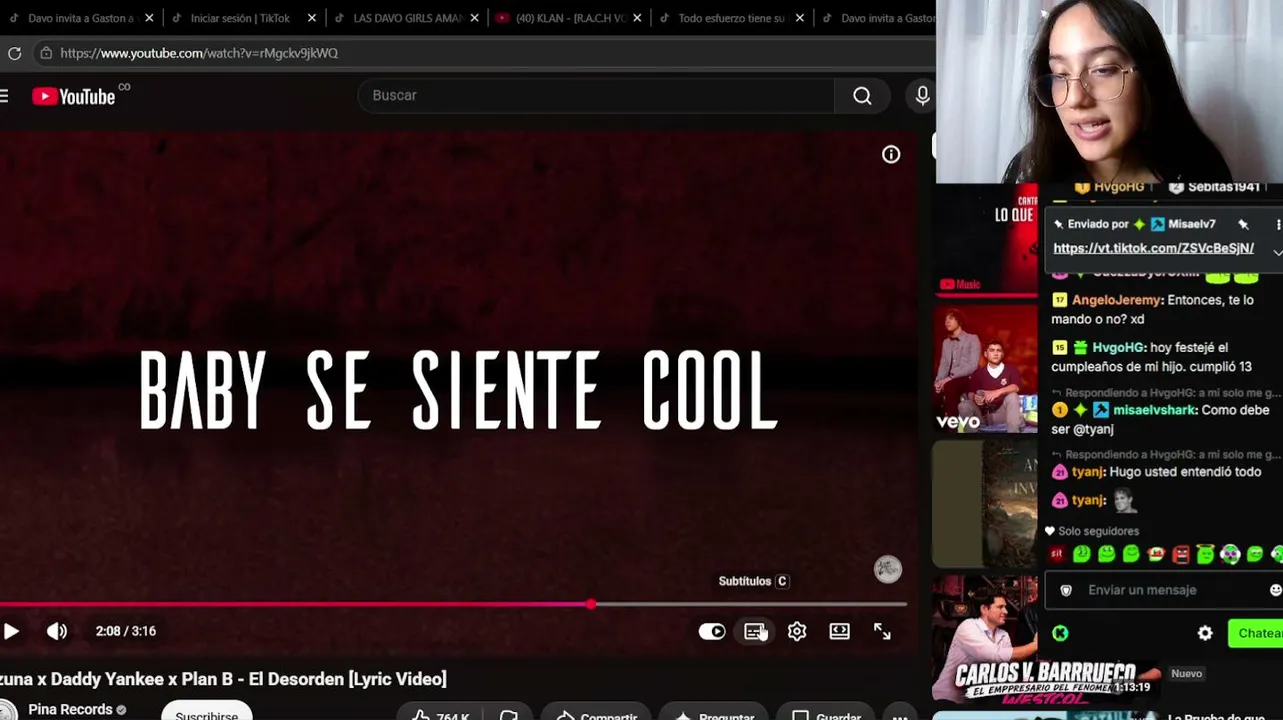Reload the page with the refresh icon
The image size is (1283, 720).
pos(14,53)
